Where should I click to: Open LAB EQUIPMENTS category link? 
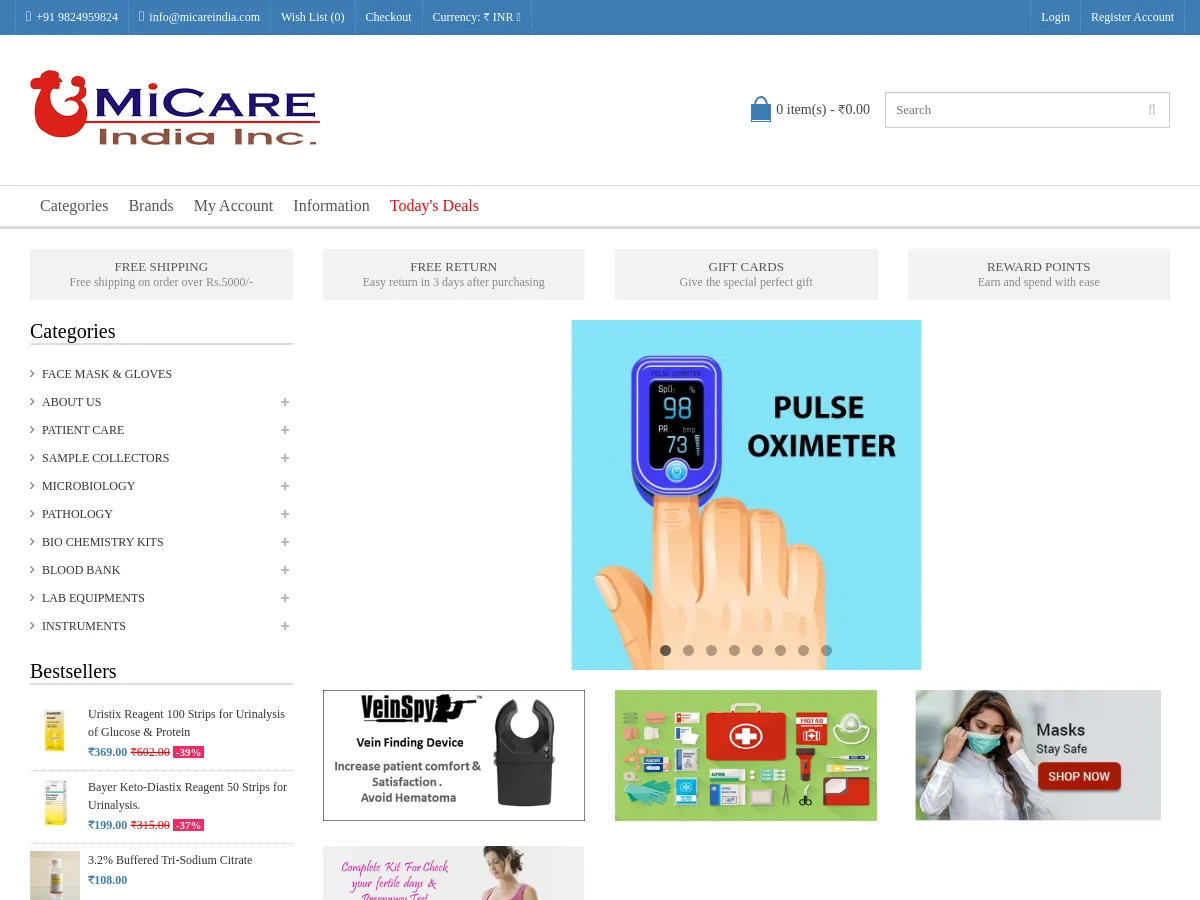pyautogui.click(x=93, y=598)
